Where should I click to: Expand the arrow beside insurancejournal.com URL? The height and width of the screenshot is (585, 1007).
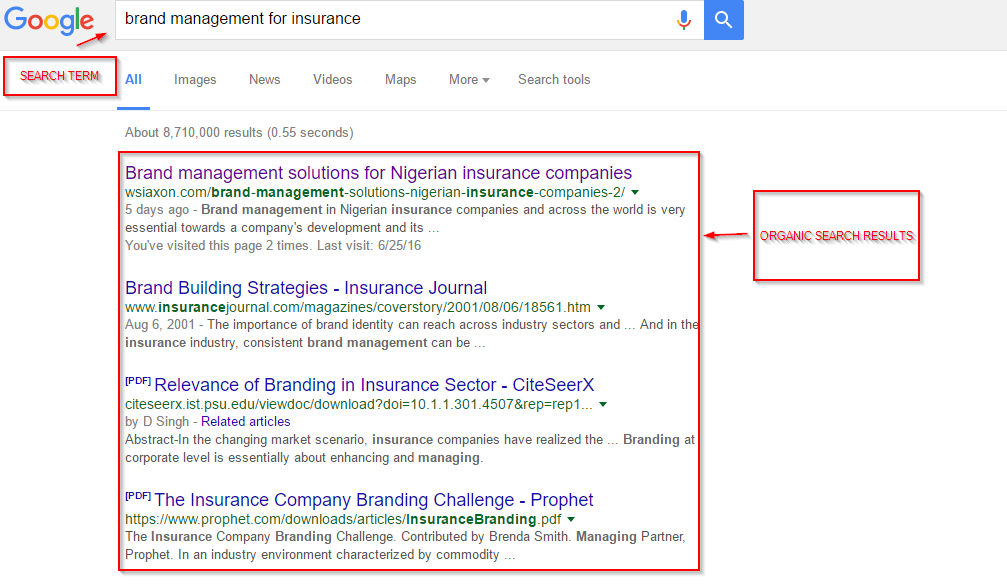point(601,307)
